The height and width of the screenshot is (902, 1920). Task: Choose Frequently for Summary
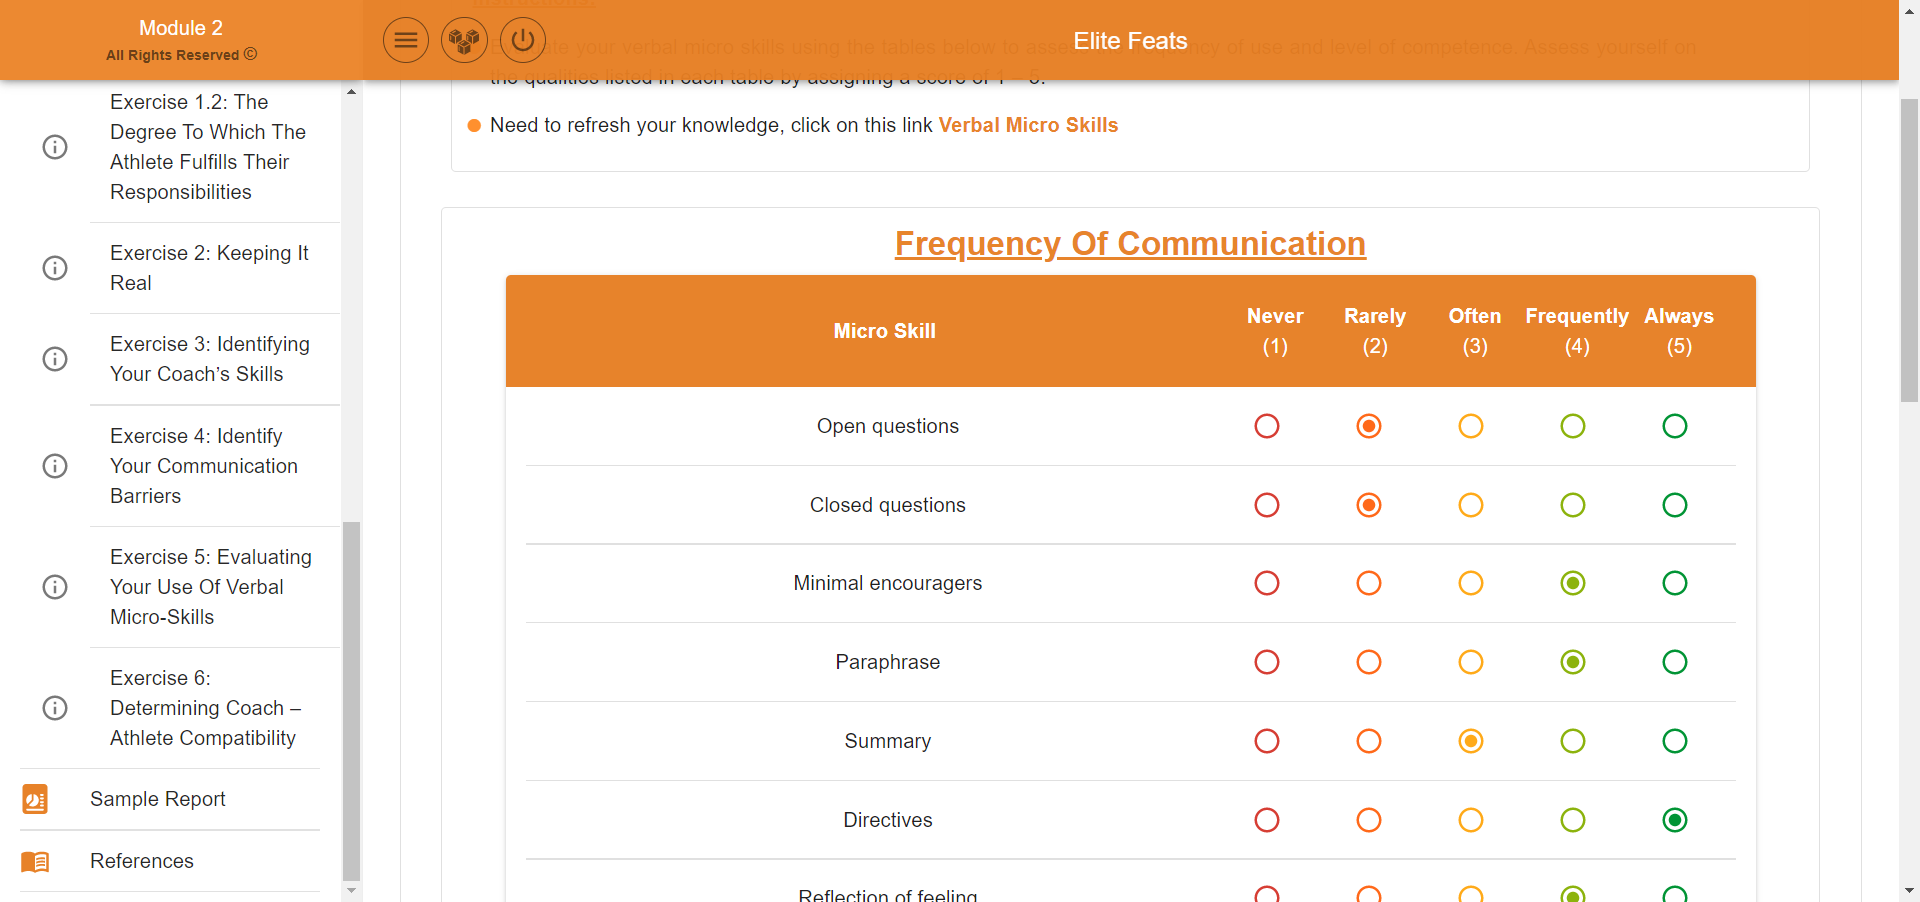[1573, 741]
